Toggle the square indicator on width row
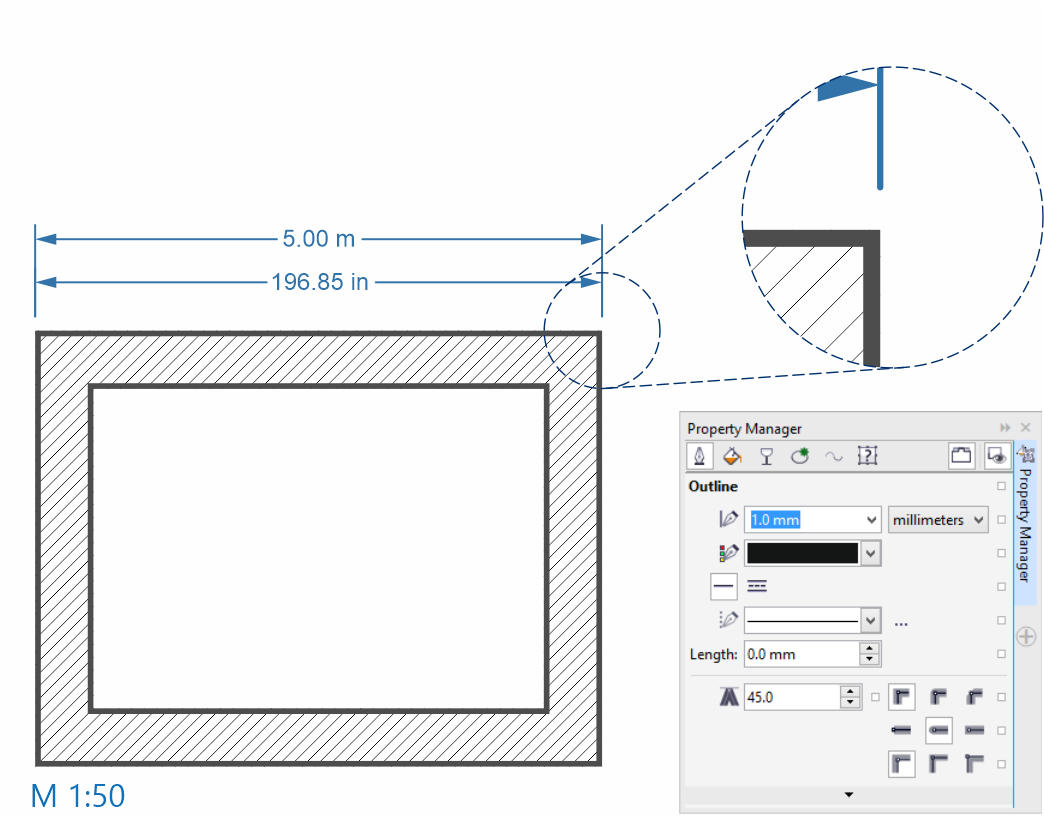Image resolution: width=1044 pixels, height=816 pixels. point(1001,520)
